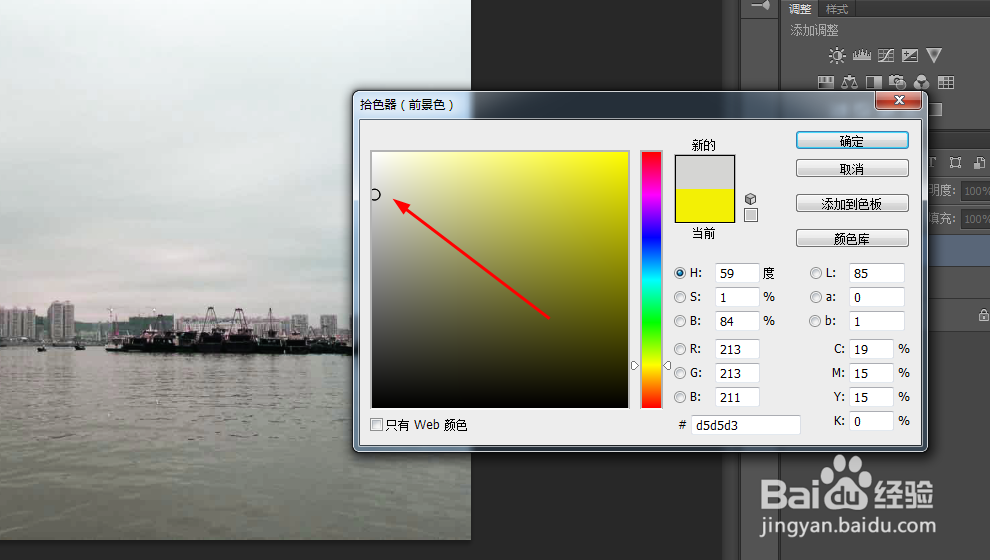This screenshot has width=990, height=560.
Task: Add a Levels adjustment layer
Action: coord(862,56)
